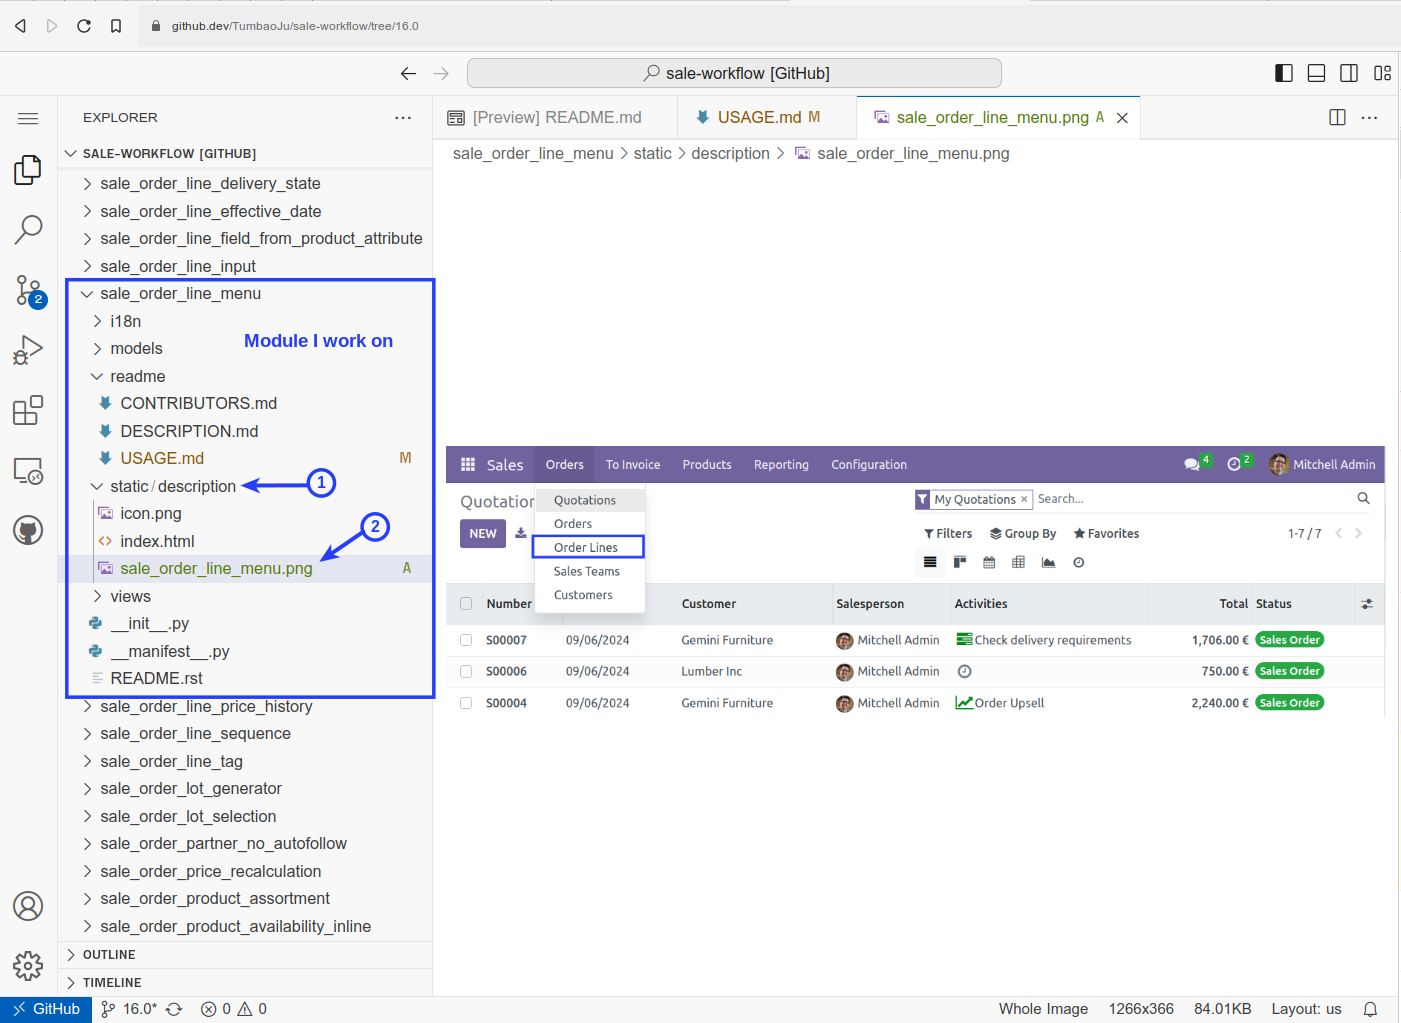
Task: Click the split editor icon
Action: (x=1337, y=117)
